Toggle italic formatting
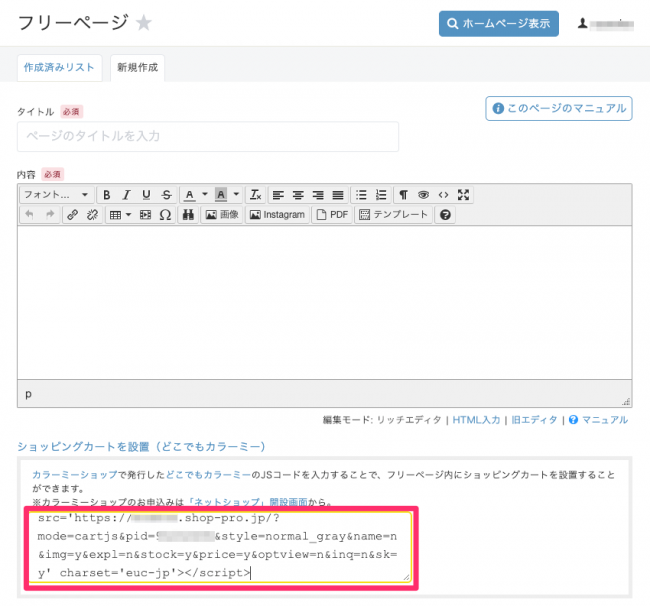This screenshot has height=606, width=650. pos(126,195)
